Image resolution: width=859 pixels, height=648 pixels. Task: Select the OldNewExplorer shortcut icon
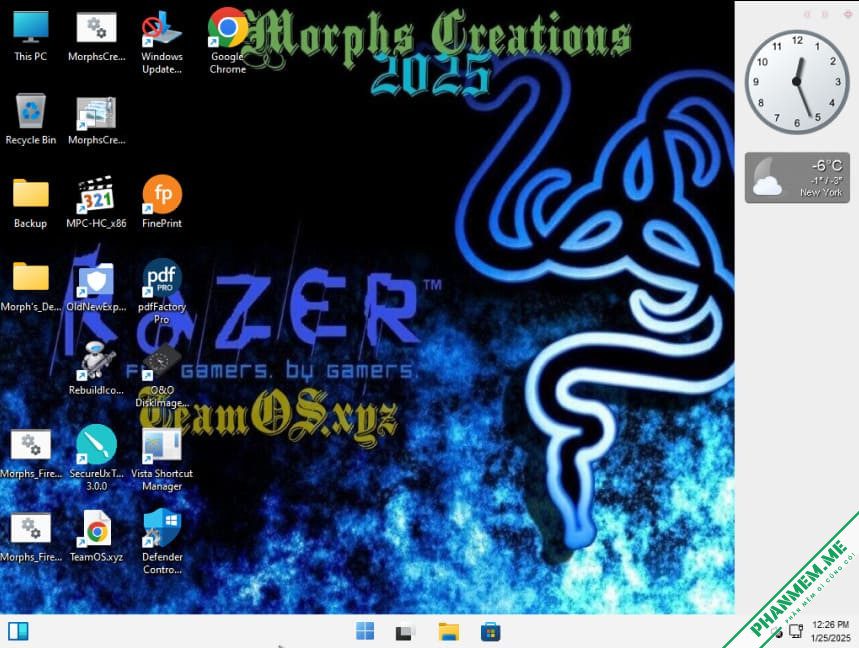(96, 287)
